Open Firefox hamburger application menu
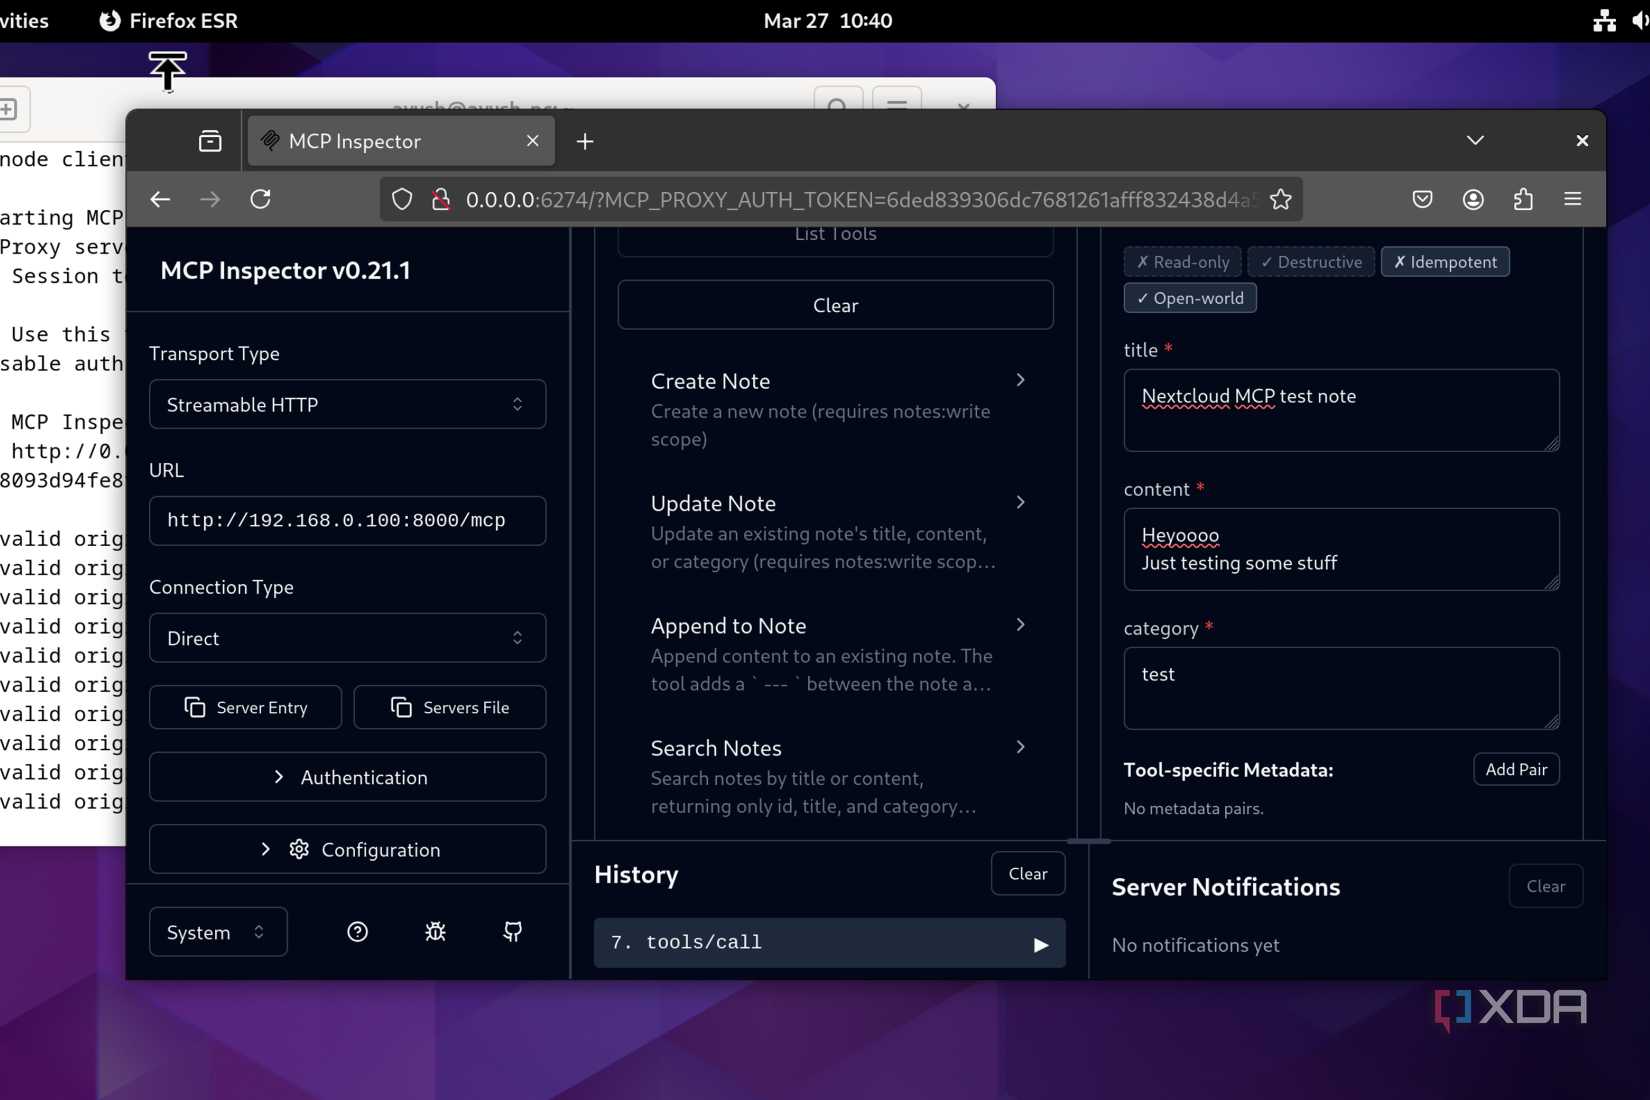1650x1100 pixels. [1573, 199]
